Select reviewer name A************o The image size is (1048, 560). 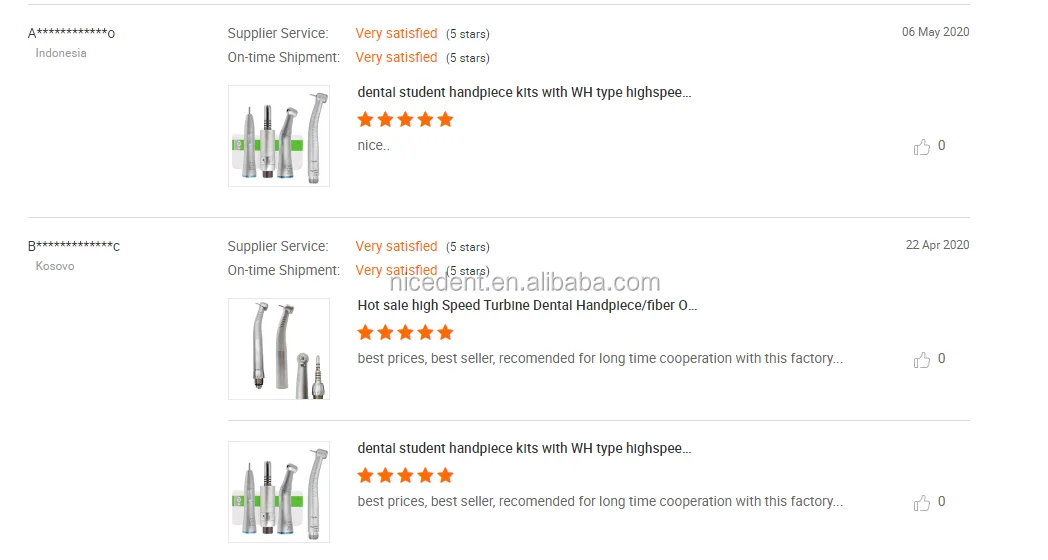(71, 33)
